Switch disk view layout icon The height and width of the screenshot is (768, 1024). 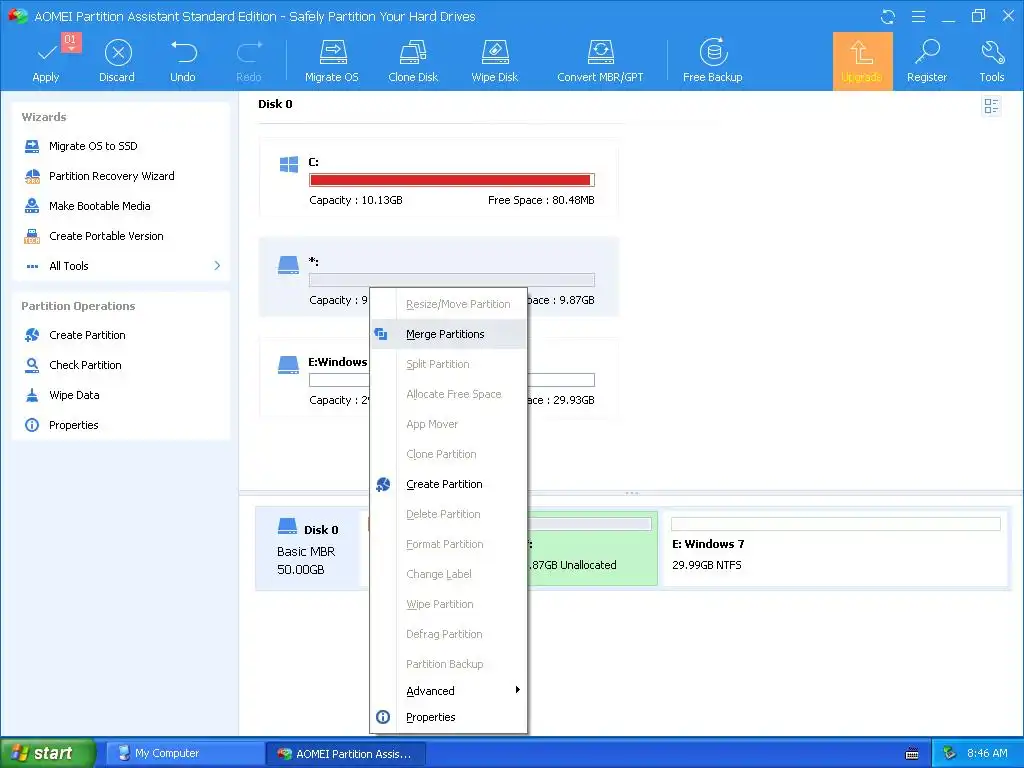[x=991, y=106]
